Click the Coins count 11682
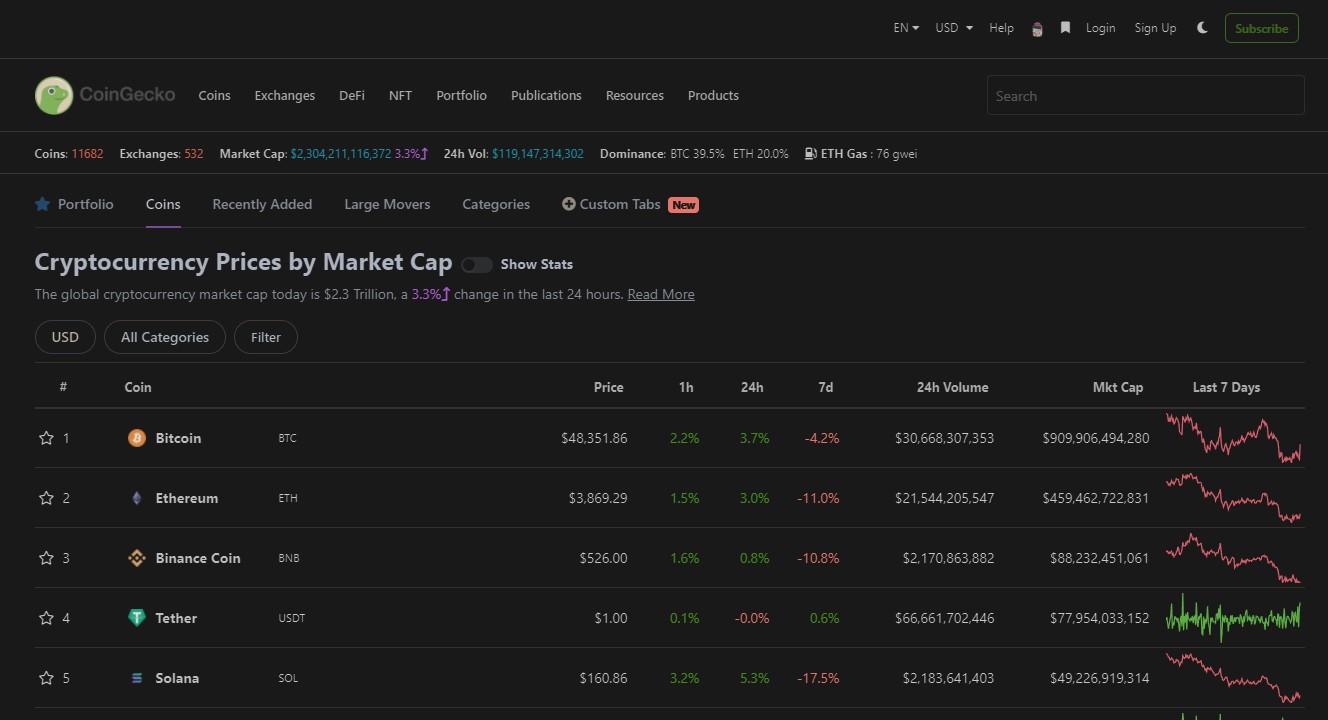This screenshot has height=720, width=1328. tap(87, 154)
